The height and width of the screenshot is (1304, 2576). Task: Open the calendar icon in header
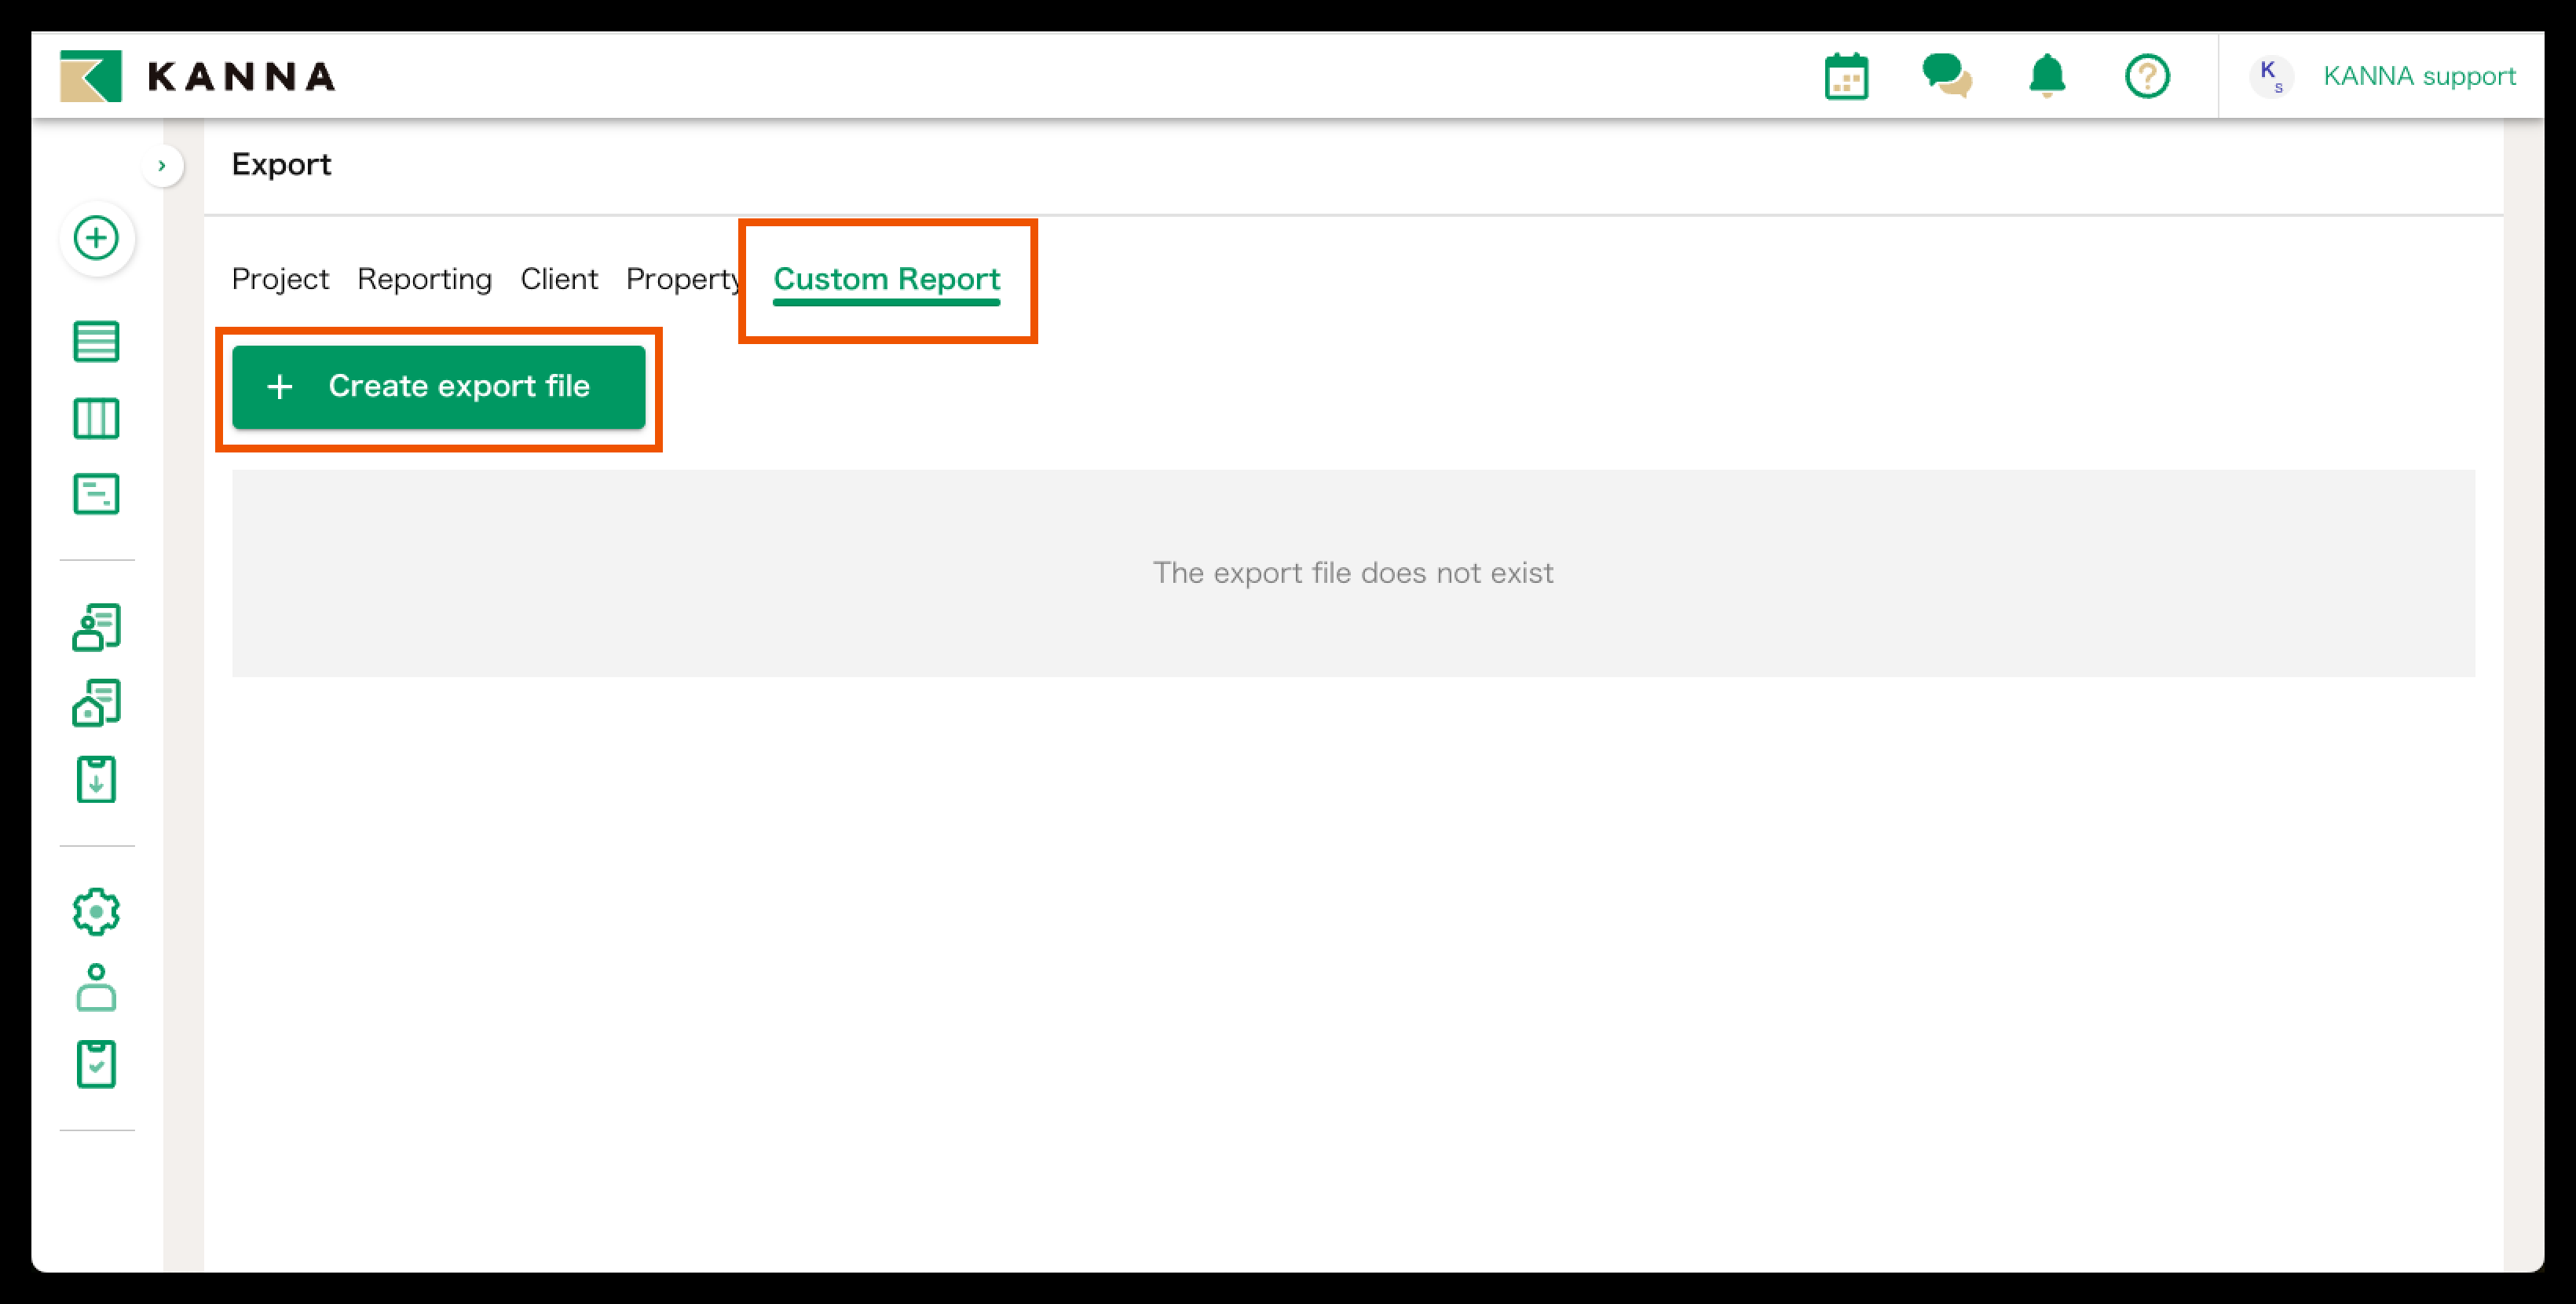[1846, 76]
